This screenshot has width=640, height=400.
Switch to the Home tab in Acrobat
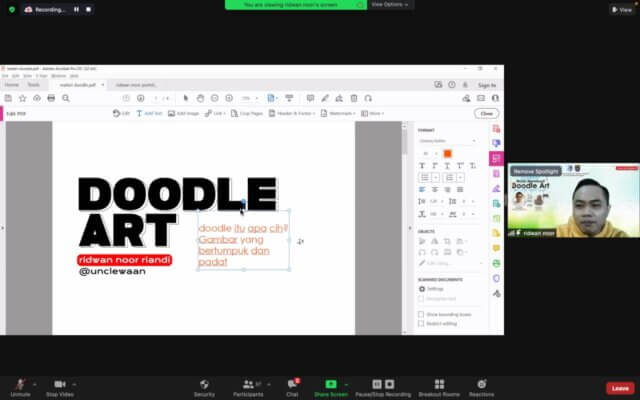(11, 85)
